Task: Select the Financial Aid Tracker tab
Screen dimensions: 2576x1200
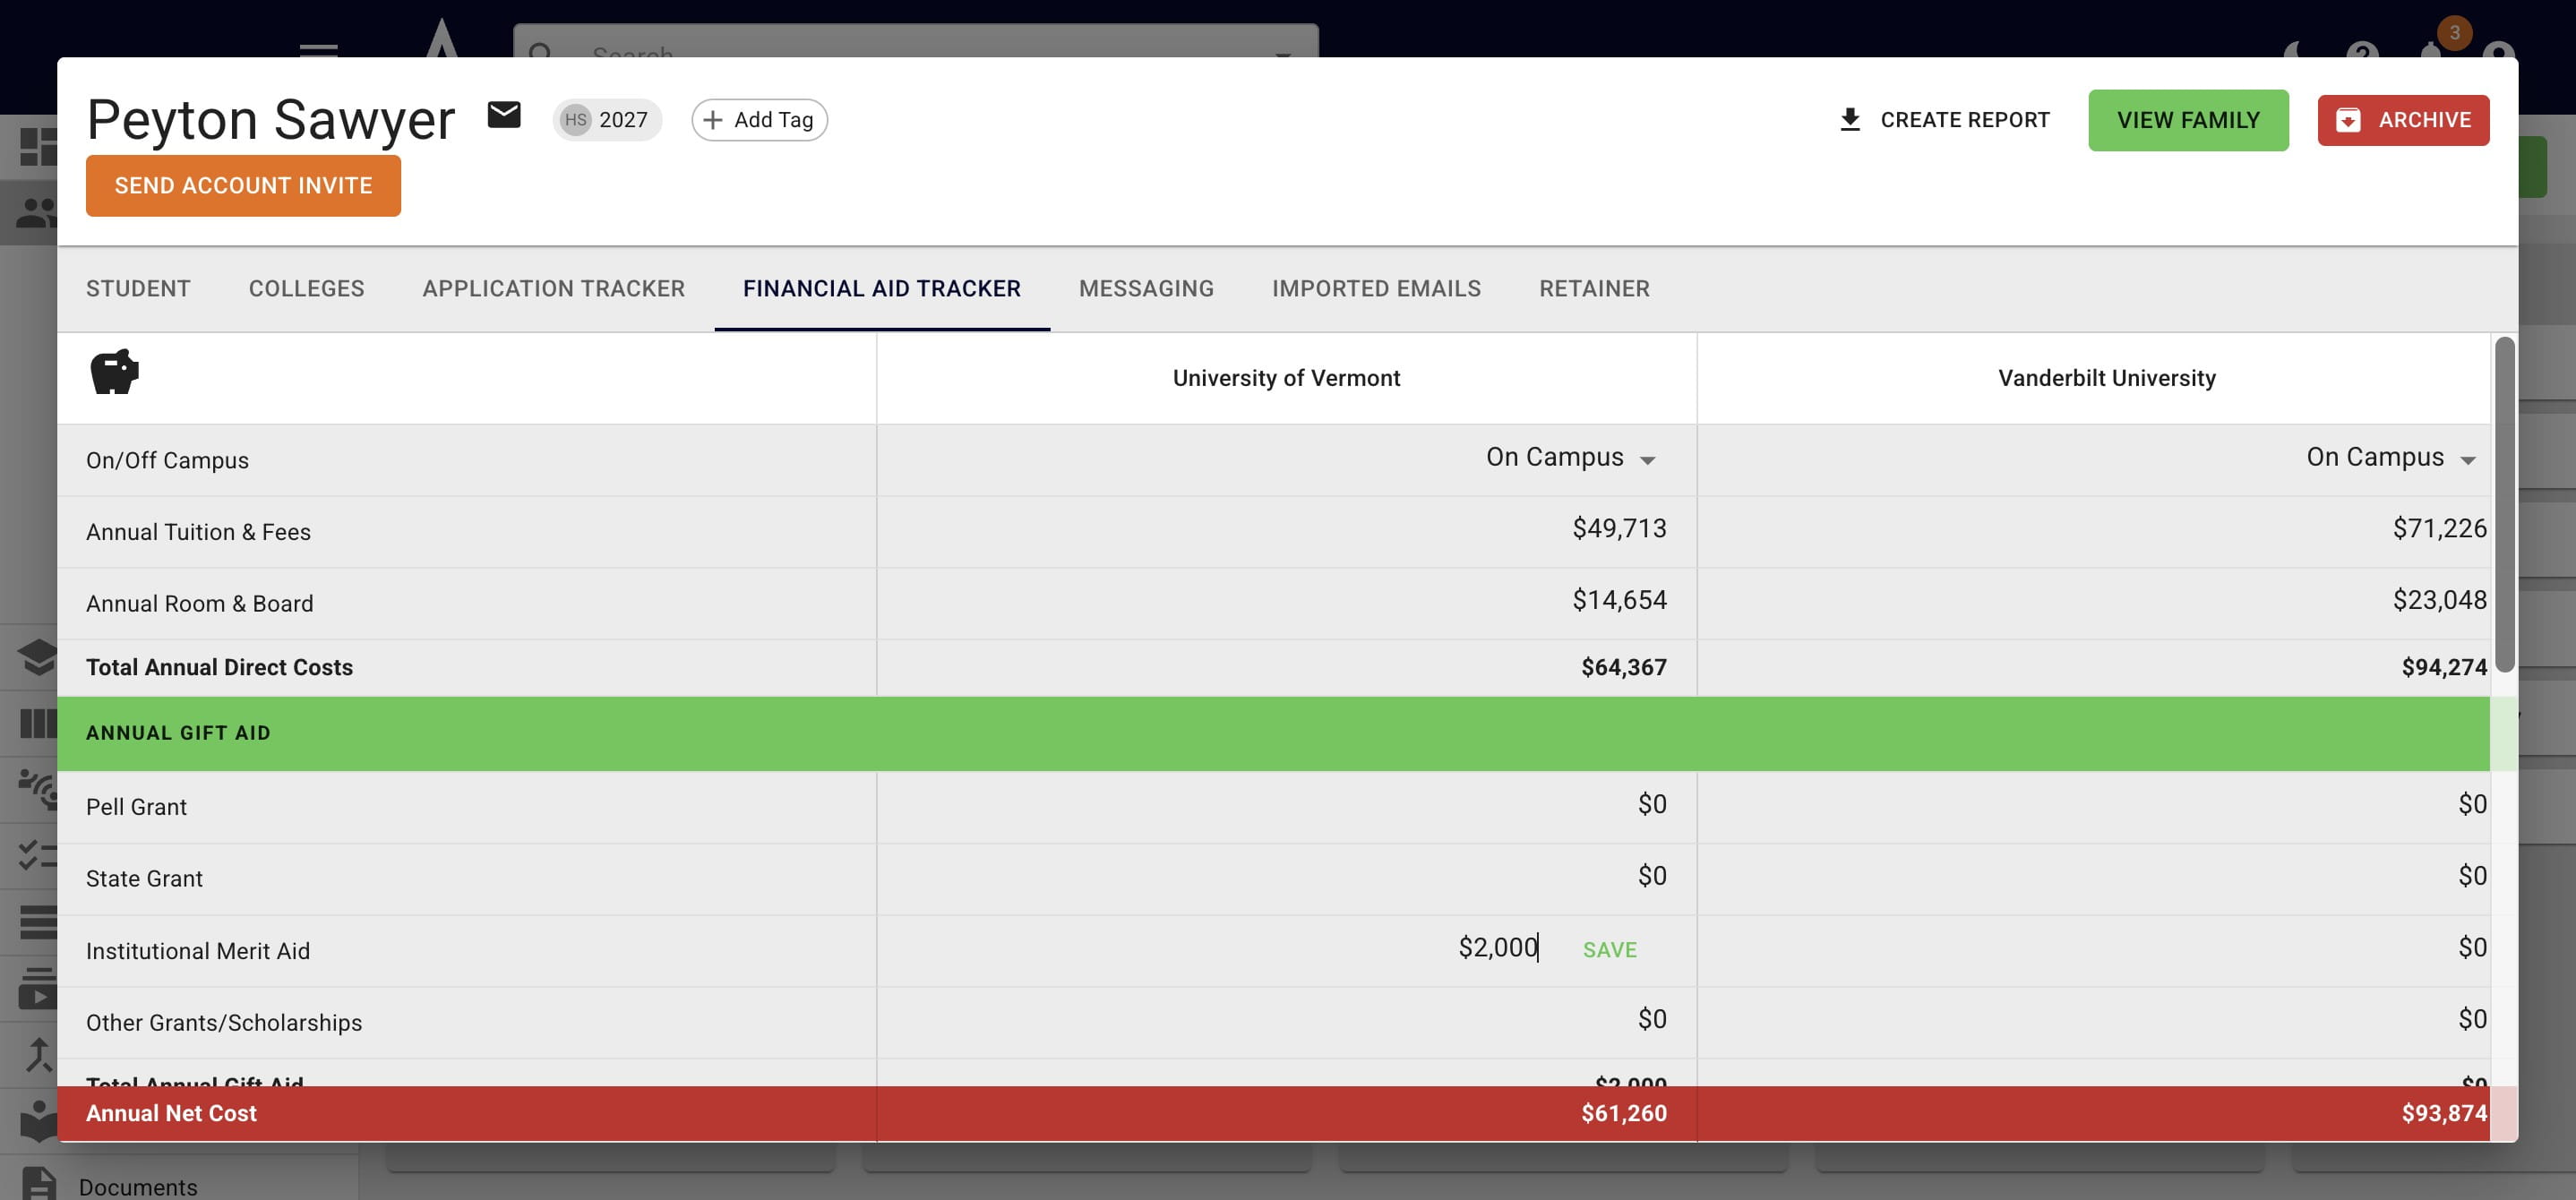Action: tap(881, 289)
